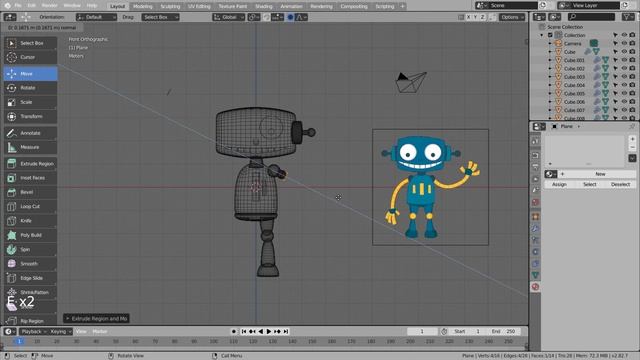Choose the Rip Region tool

pos(31,321)
